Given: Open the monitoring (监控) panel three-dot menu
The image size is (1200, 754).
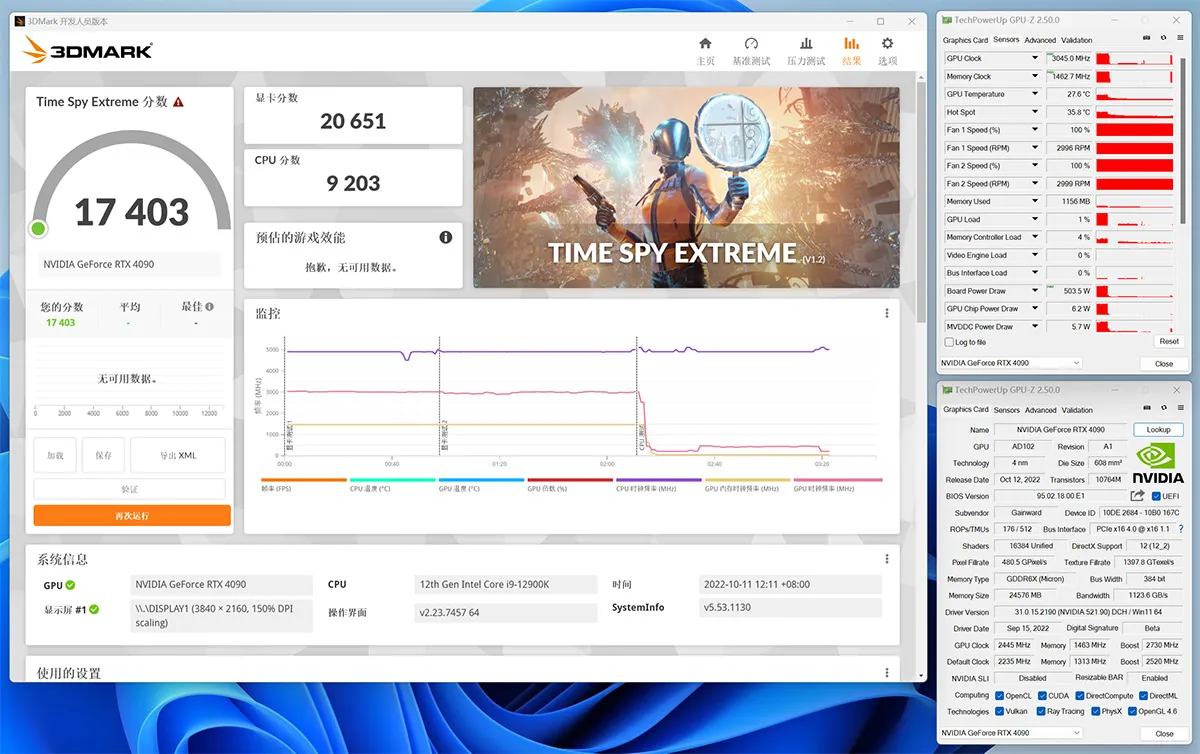Looking at the screenshot, I should point(886,313).
